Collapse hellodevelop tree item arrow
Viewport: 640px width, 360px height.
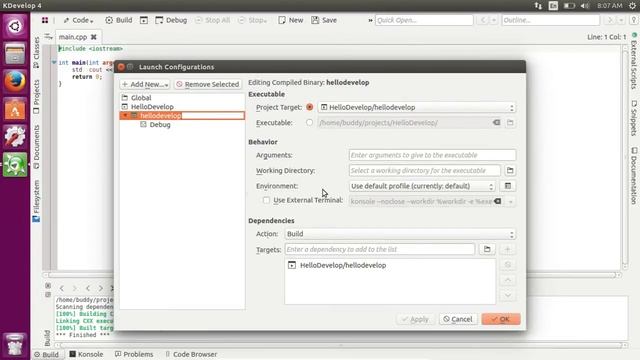click(125, 116)
